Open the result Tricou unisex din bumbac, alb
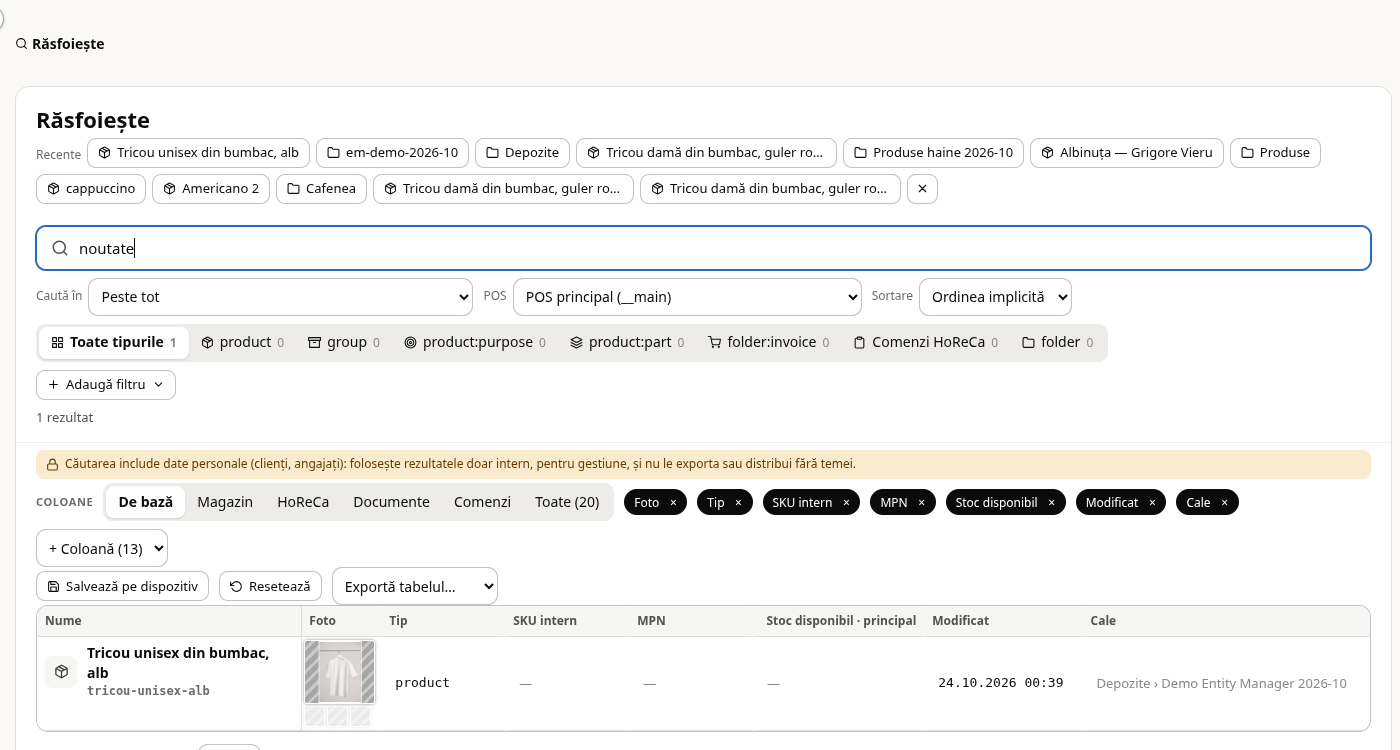This screenshot has height=750, width=1400. click(178, 662)
